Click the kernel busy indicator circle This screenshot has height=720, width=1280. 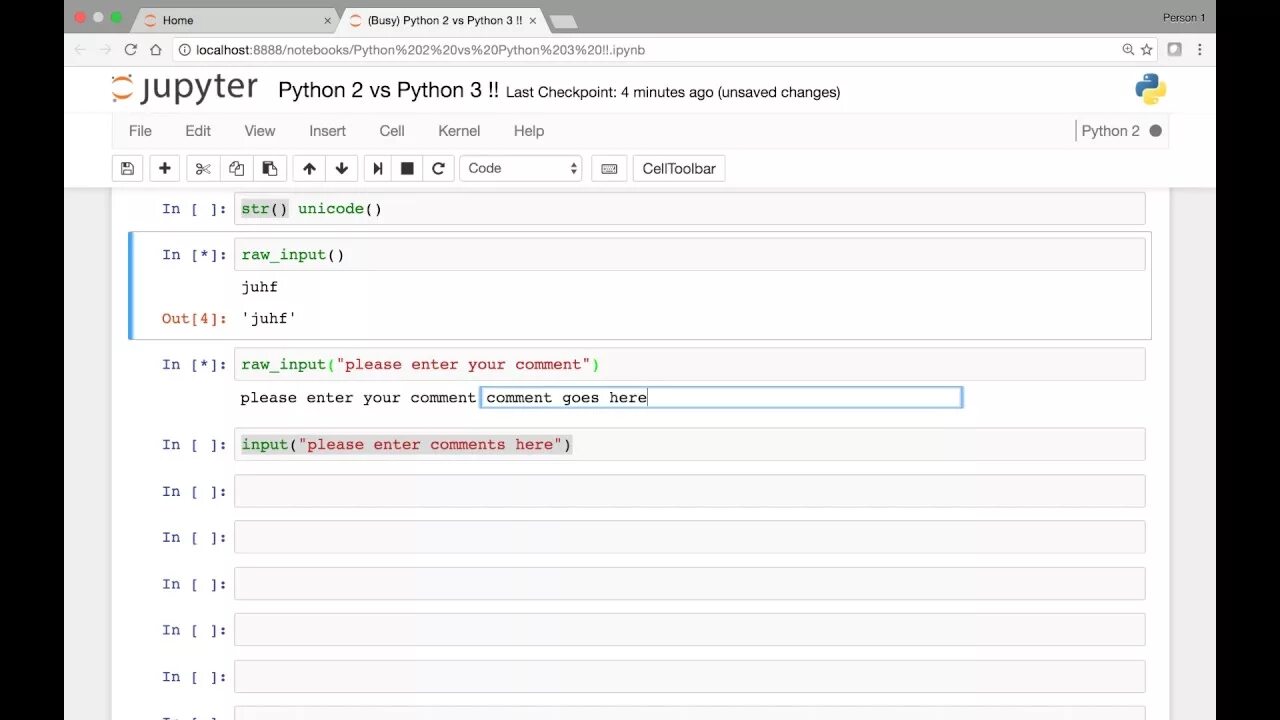[1156, 131]
